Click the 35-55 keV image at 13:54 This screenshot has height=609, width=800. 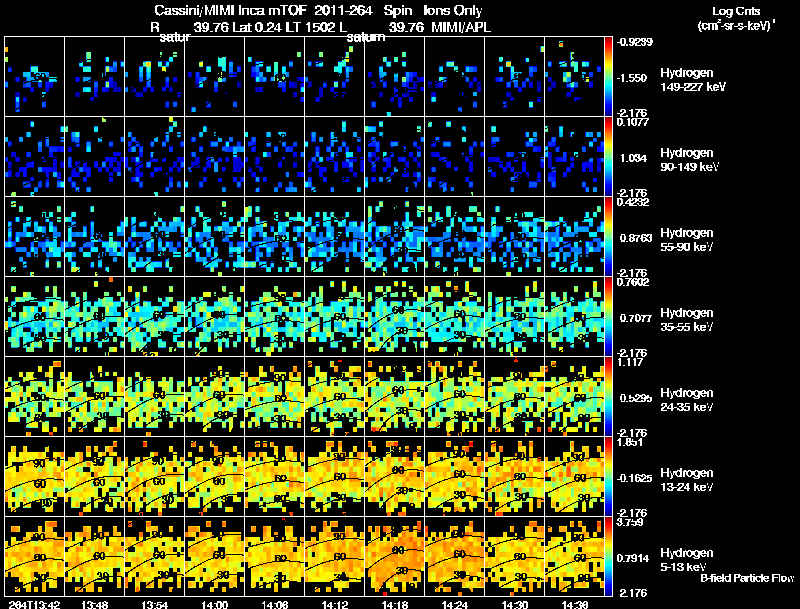154,317
